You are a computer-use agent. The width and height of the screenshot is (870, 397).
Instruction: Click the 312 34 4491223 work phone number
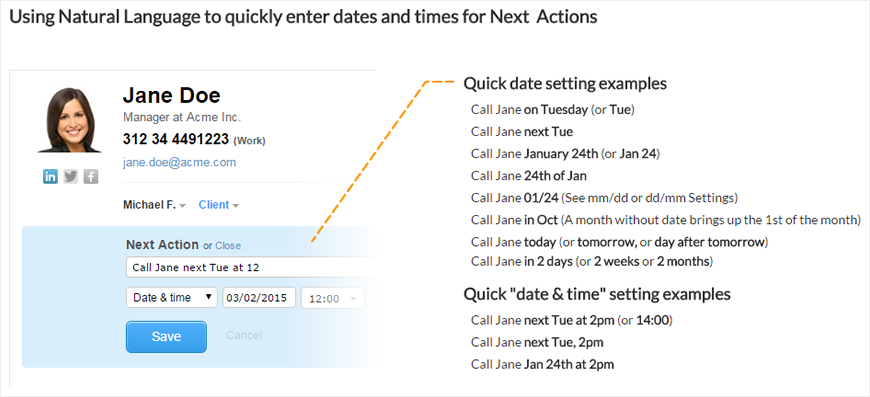(x=175, y=139)
